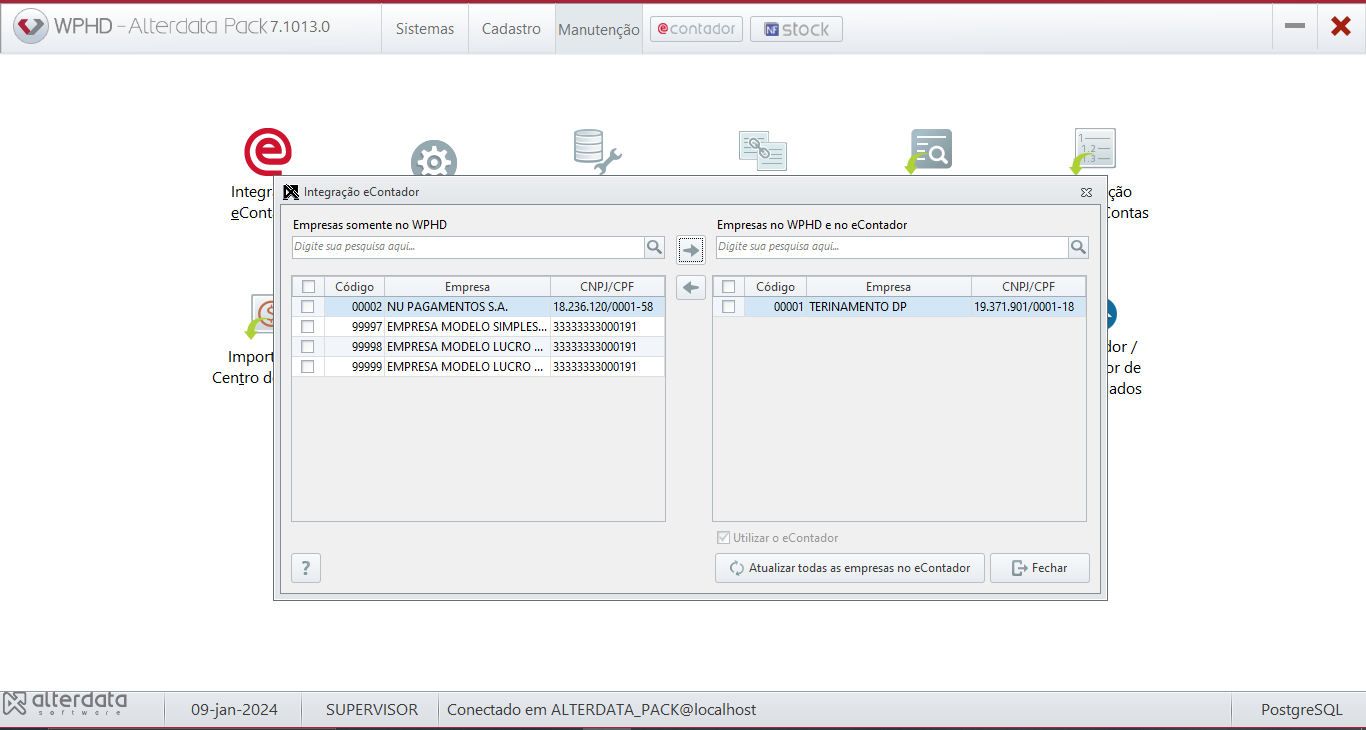Click Alterdata software logo in status bar
1366x730 pixels.
click(64, 704)
